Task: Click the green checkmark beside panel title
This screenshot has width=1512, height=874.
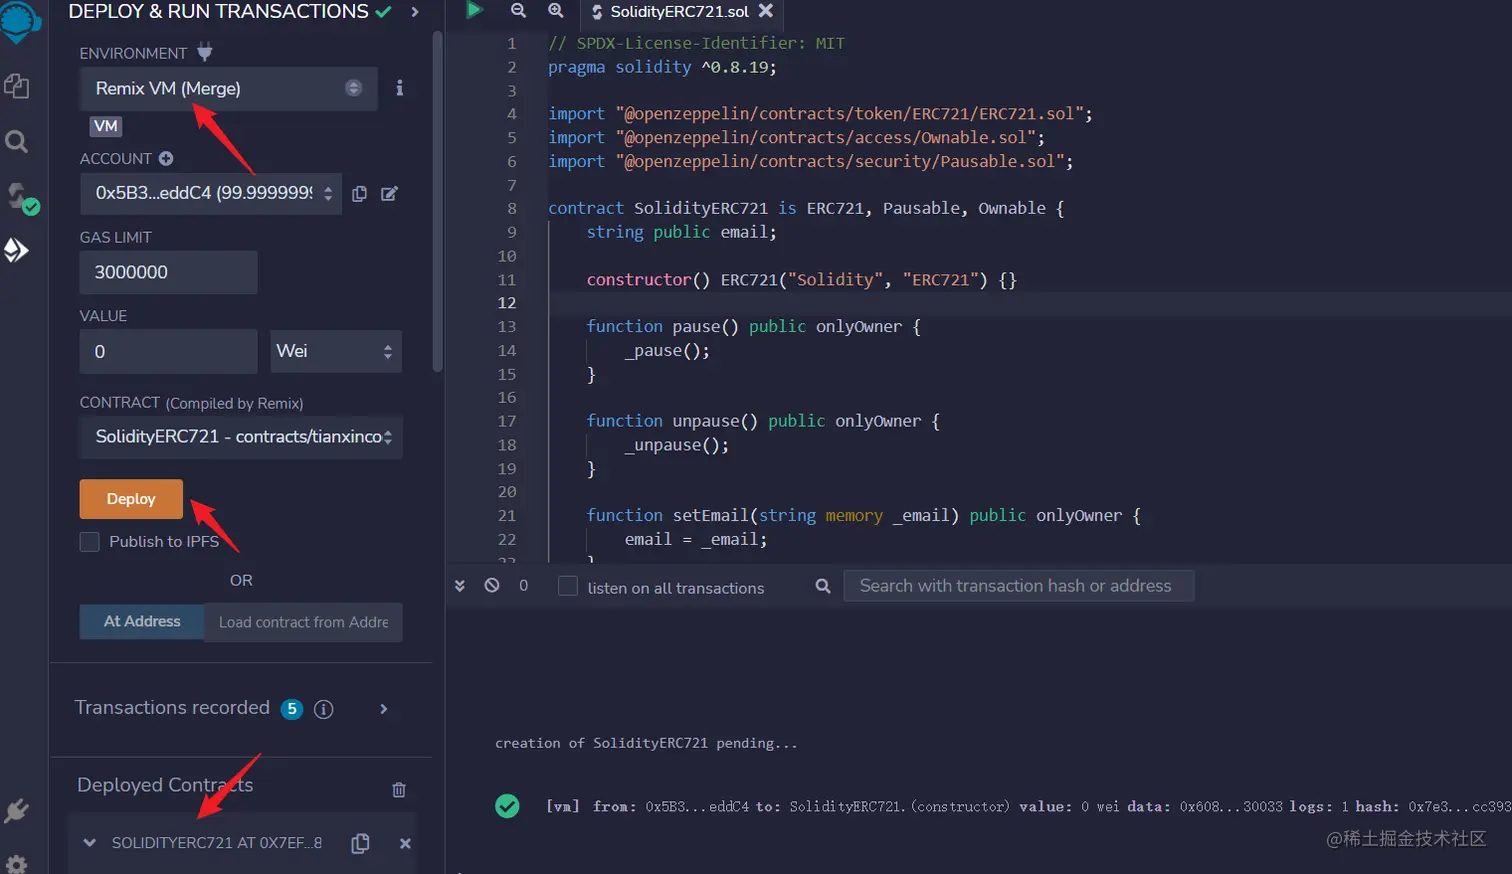Action: (383, 12)
